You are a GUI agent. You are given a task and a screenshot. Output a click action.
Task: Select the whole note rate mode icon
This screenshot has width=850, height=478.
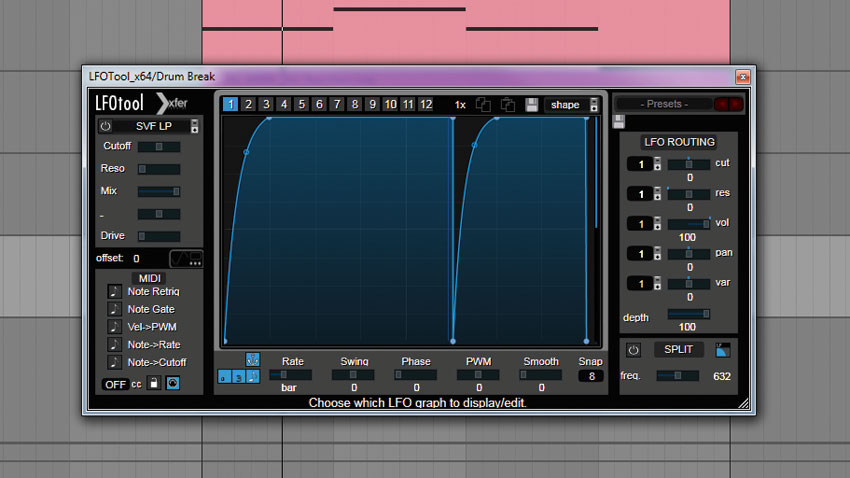(224, 377)
